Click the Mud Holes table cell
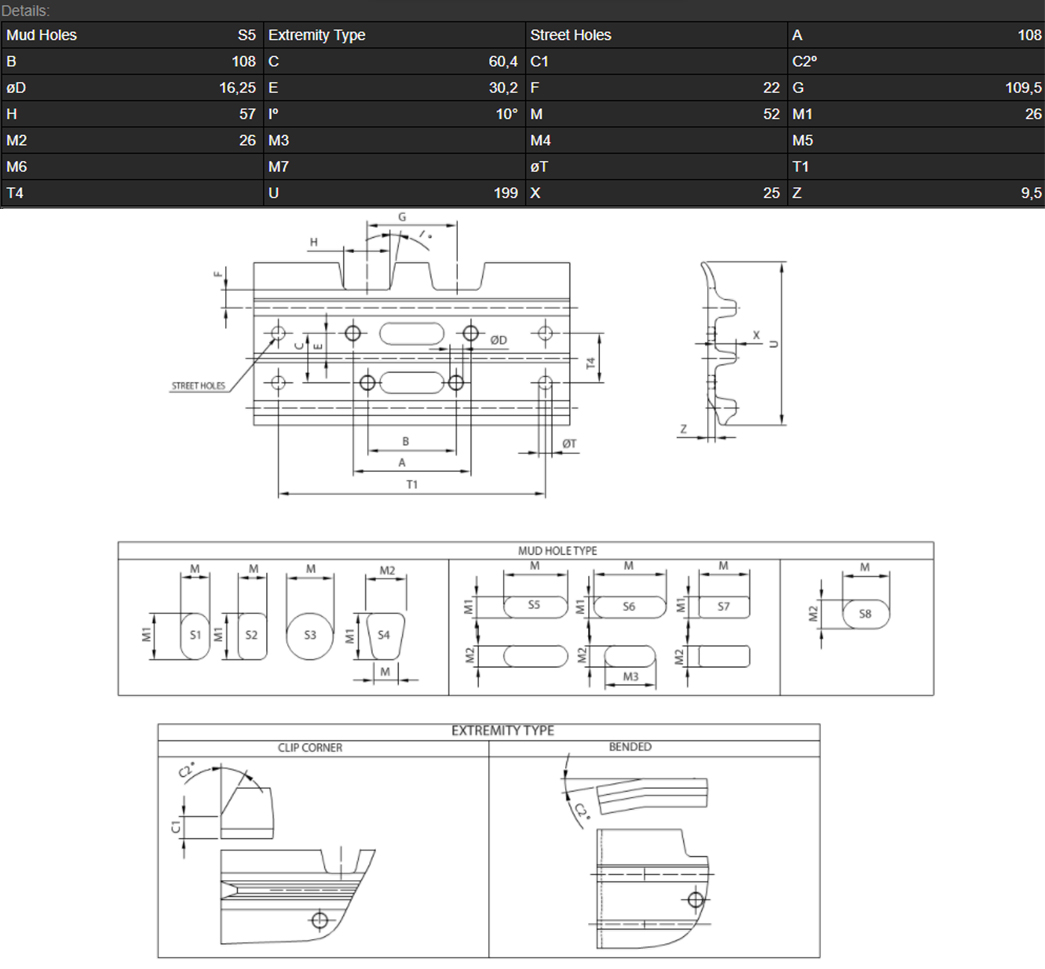Image resolution: width=1045 pixels, height=969 pixels. point(131,35)
